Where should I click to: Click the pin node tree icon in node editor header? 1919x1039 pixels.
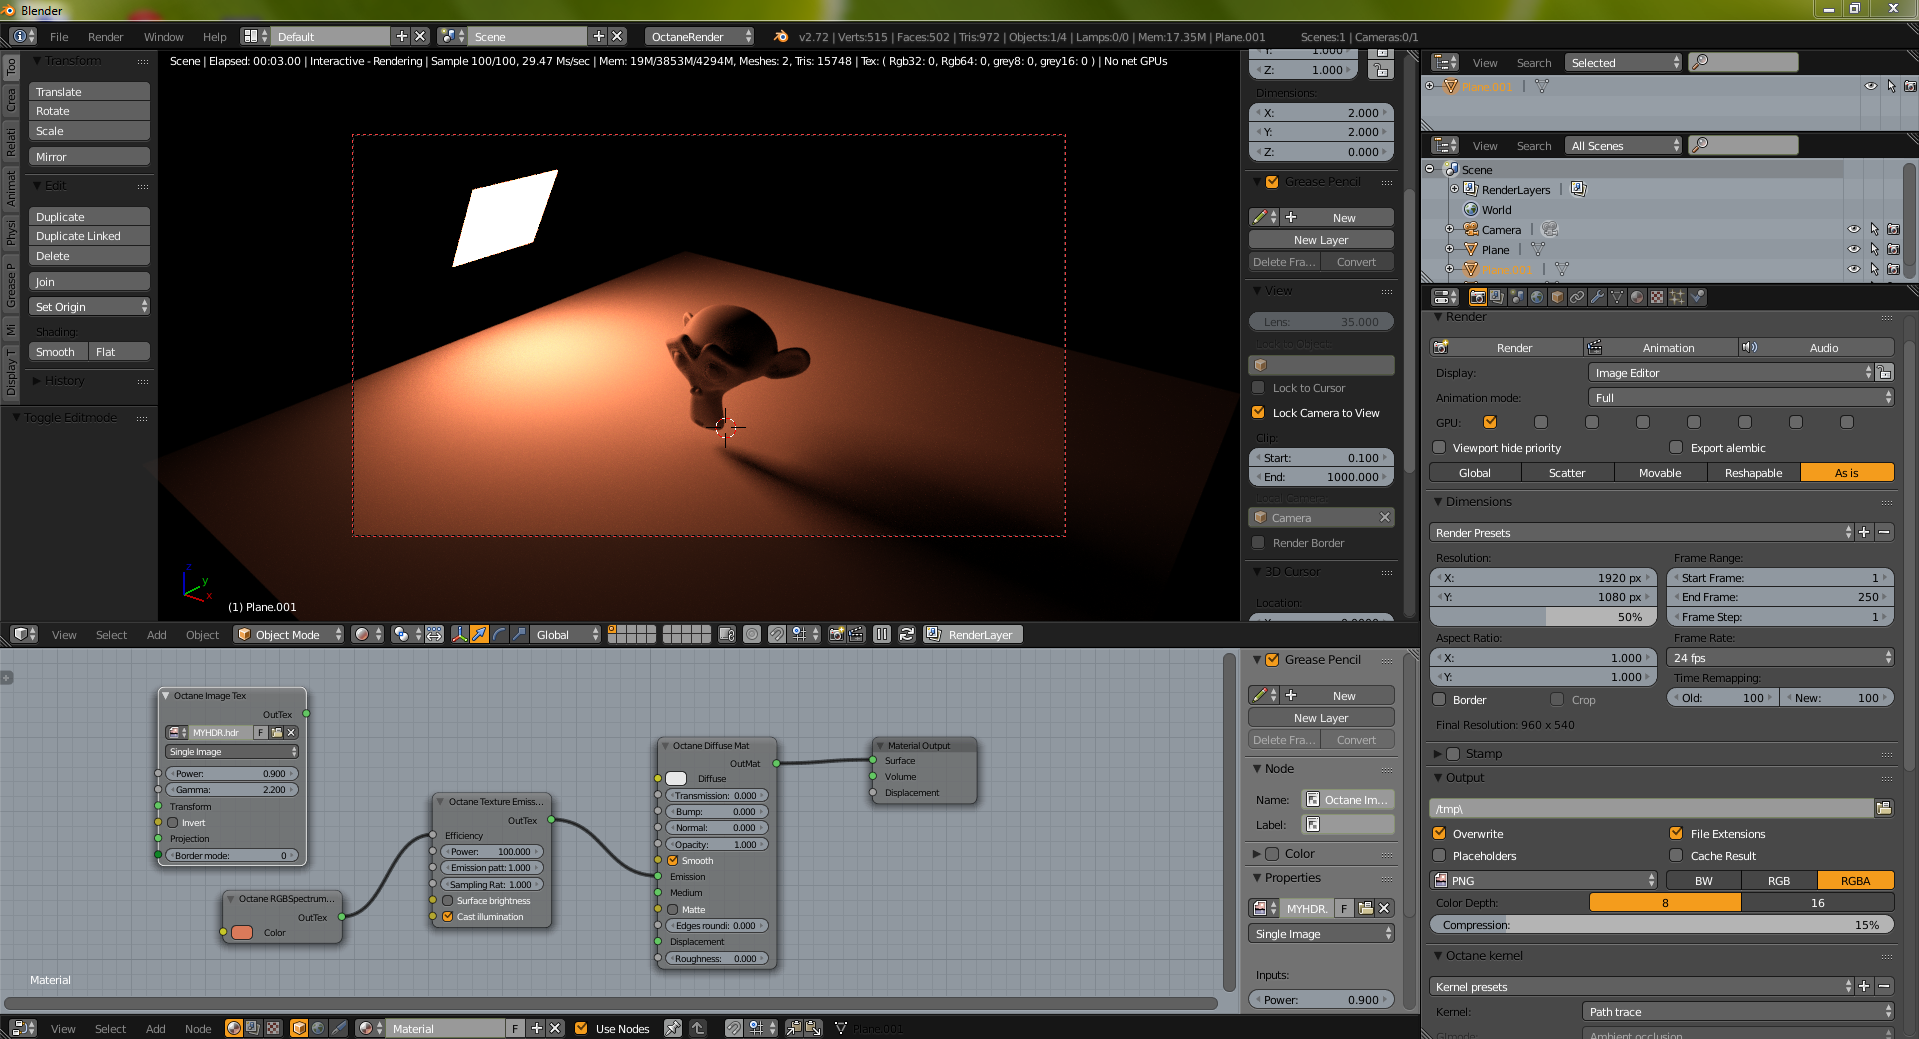[673, 1028]
